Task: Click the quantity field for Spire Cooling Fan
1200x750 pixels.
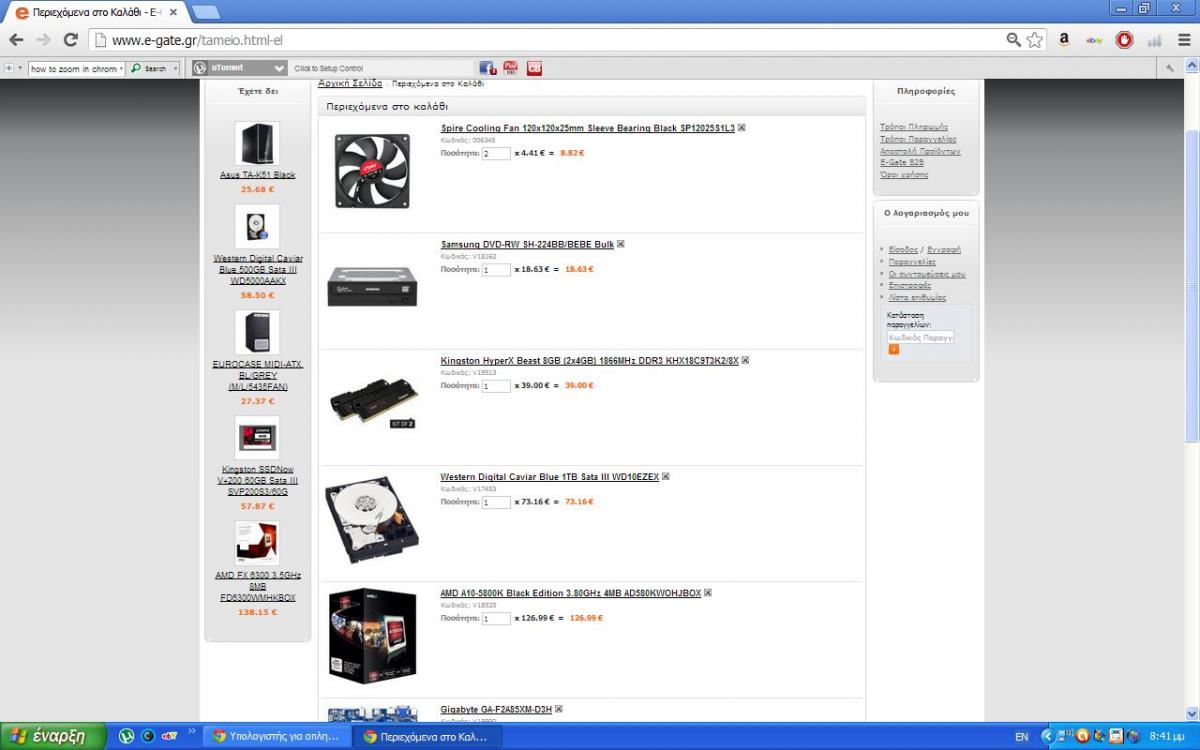Action: coord(496,153)
